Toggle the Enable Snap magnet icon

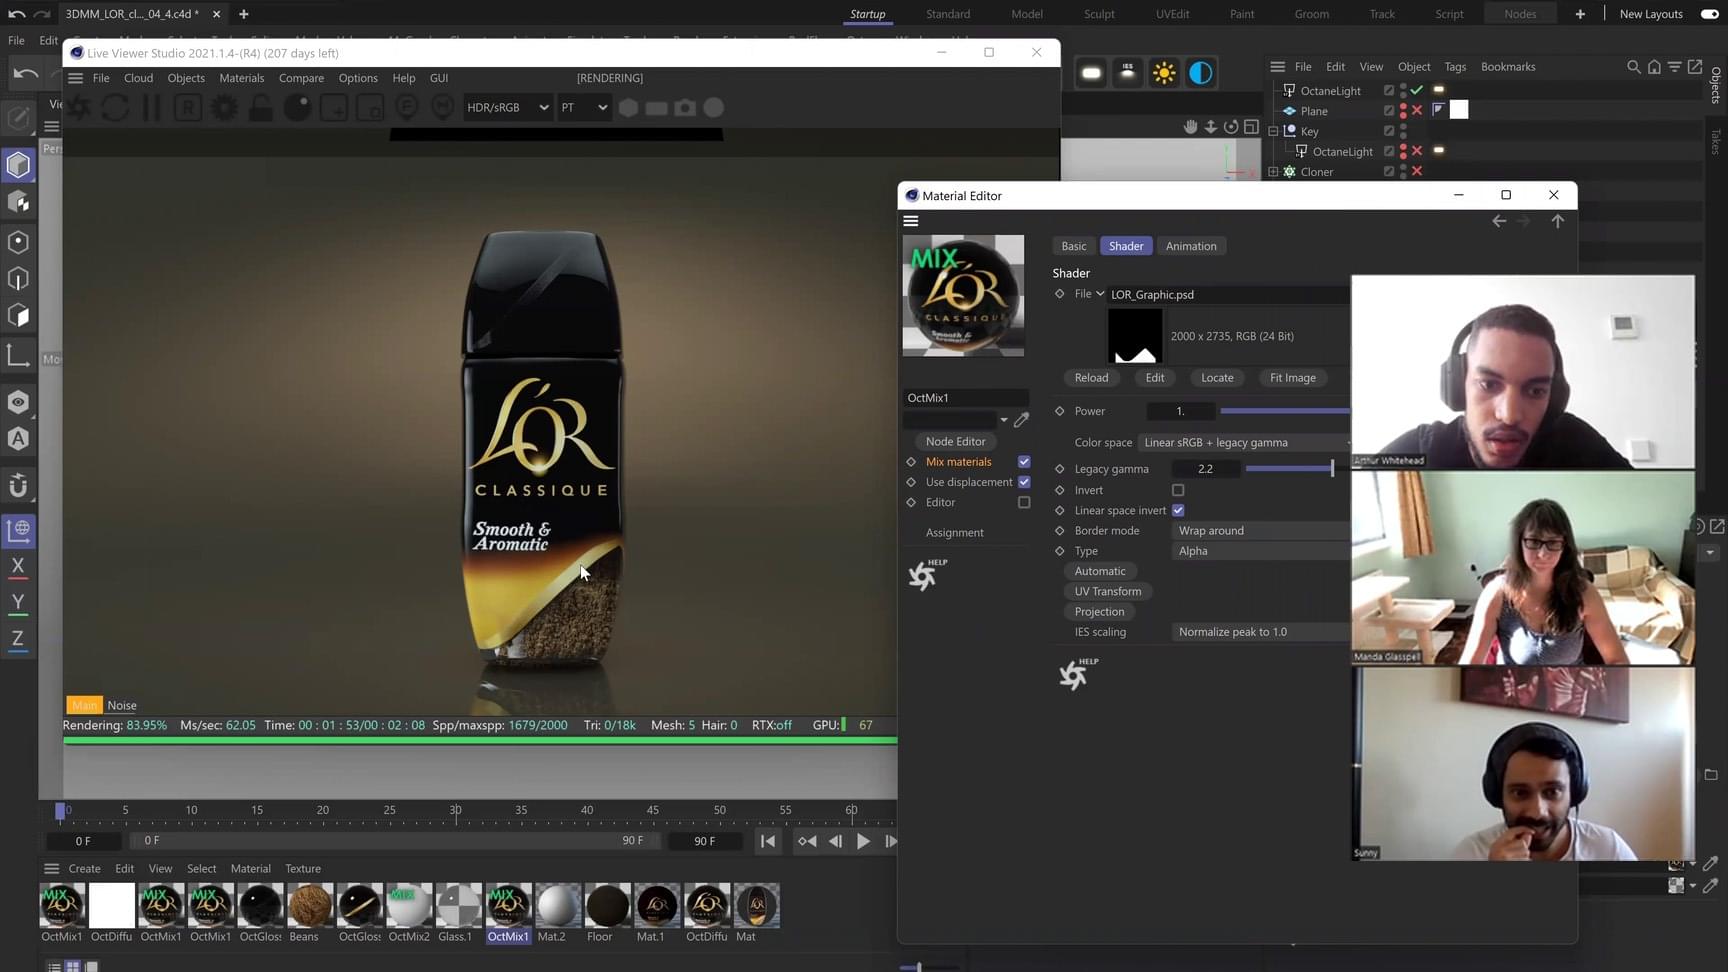[x=18, y=486]
